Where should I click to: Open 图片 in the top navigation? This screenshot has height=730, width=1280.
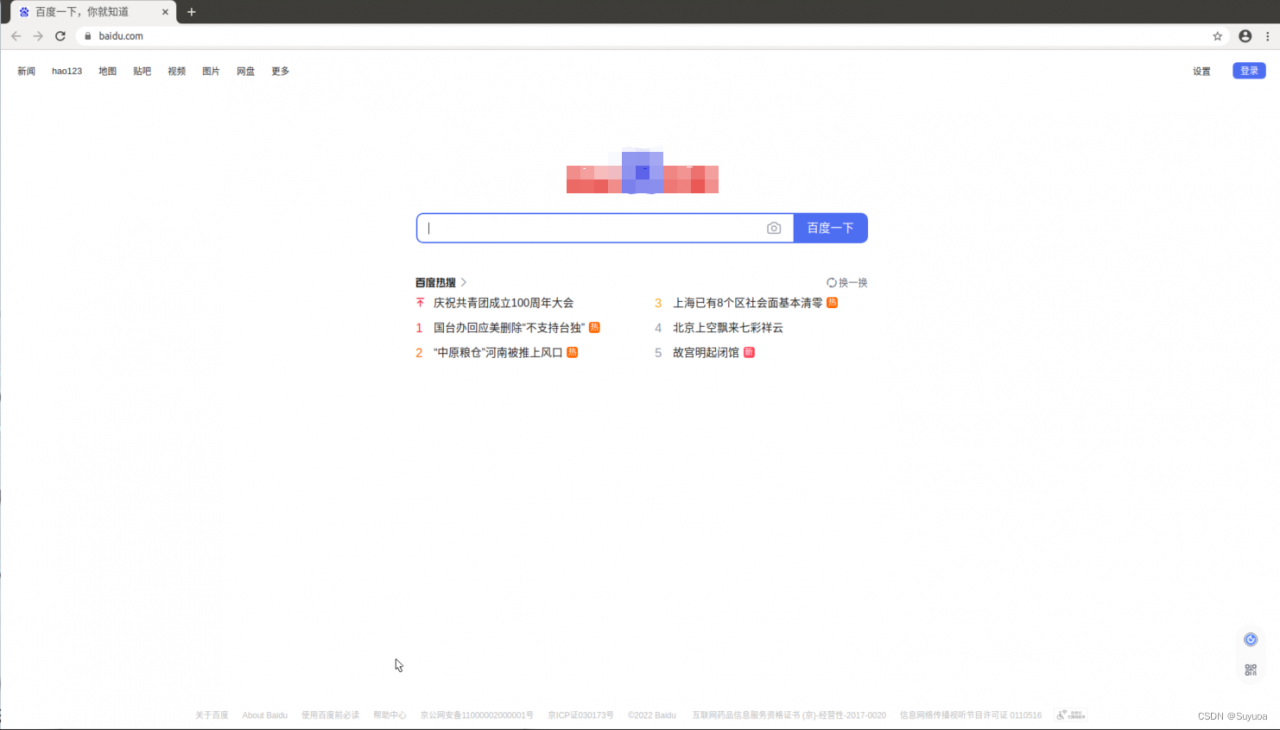tap(211, 71)
